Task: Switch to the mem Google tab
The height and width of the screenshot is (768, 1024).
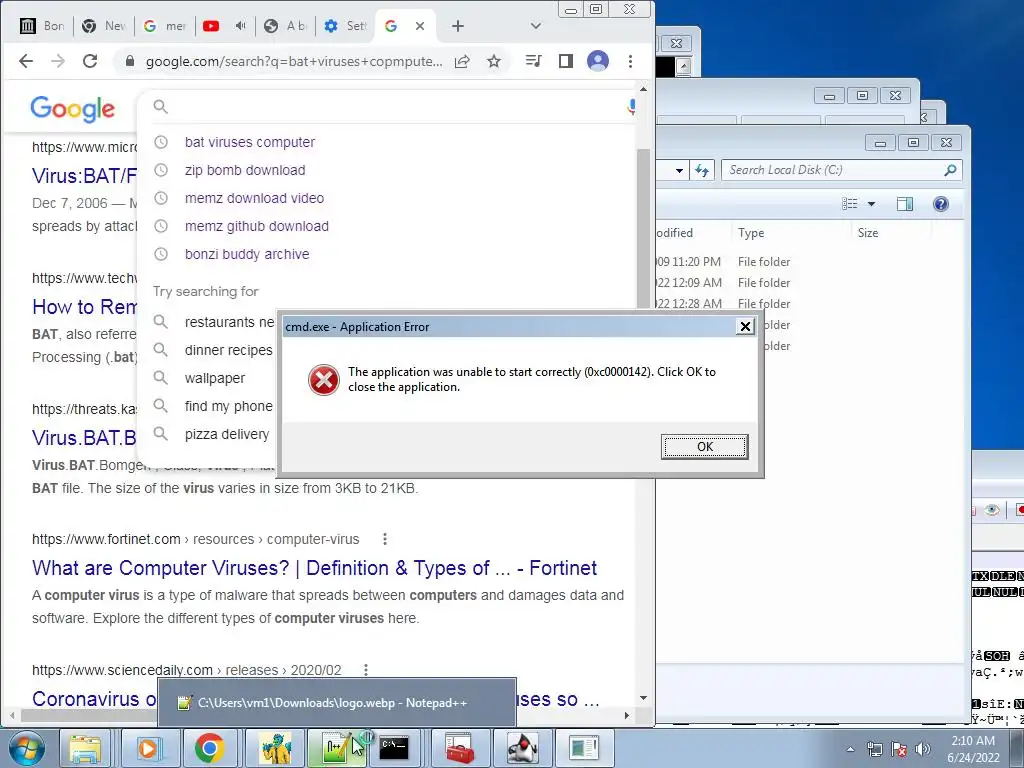Action: click(x=165, y=26)
